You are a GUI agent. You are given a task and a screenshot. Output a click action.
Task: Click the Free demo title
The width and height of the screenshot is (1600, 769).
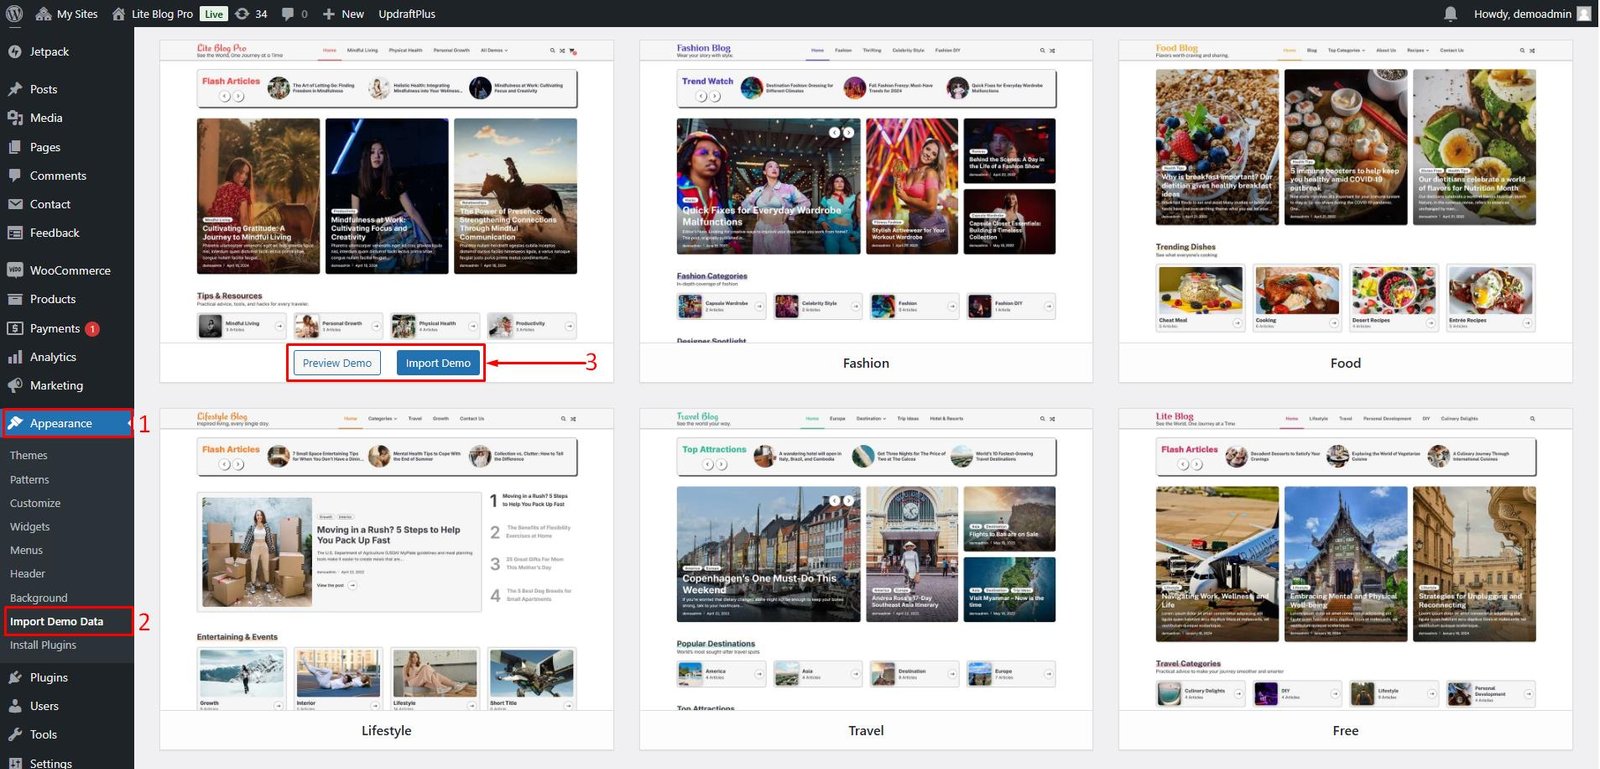1346,731
